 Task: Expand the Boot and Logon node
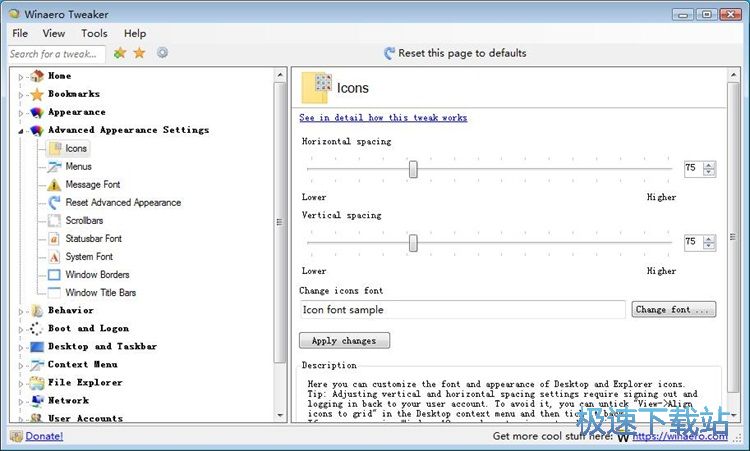point(21,330)
